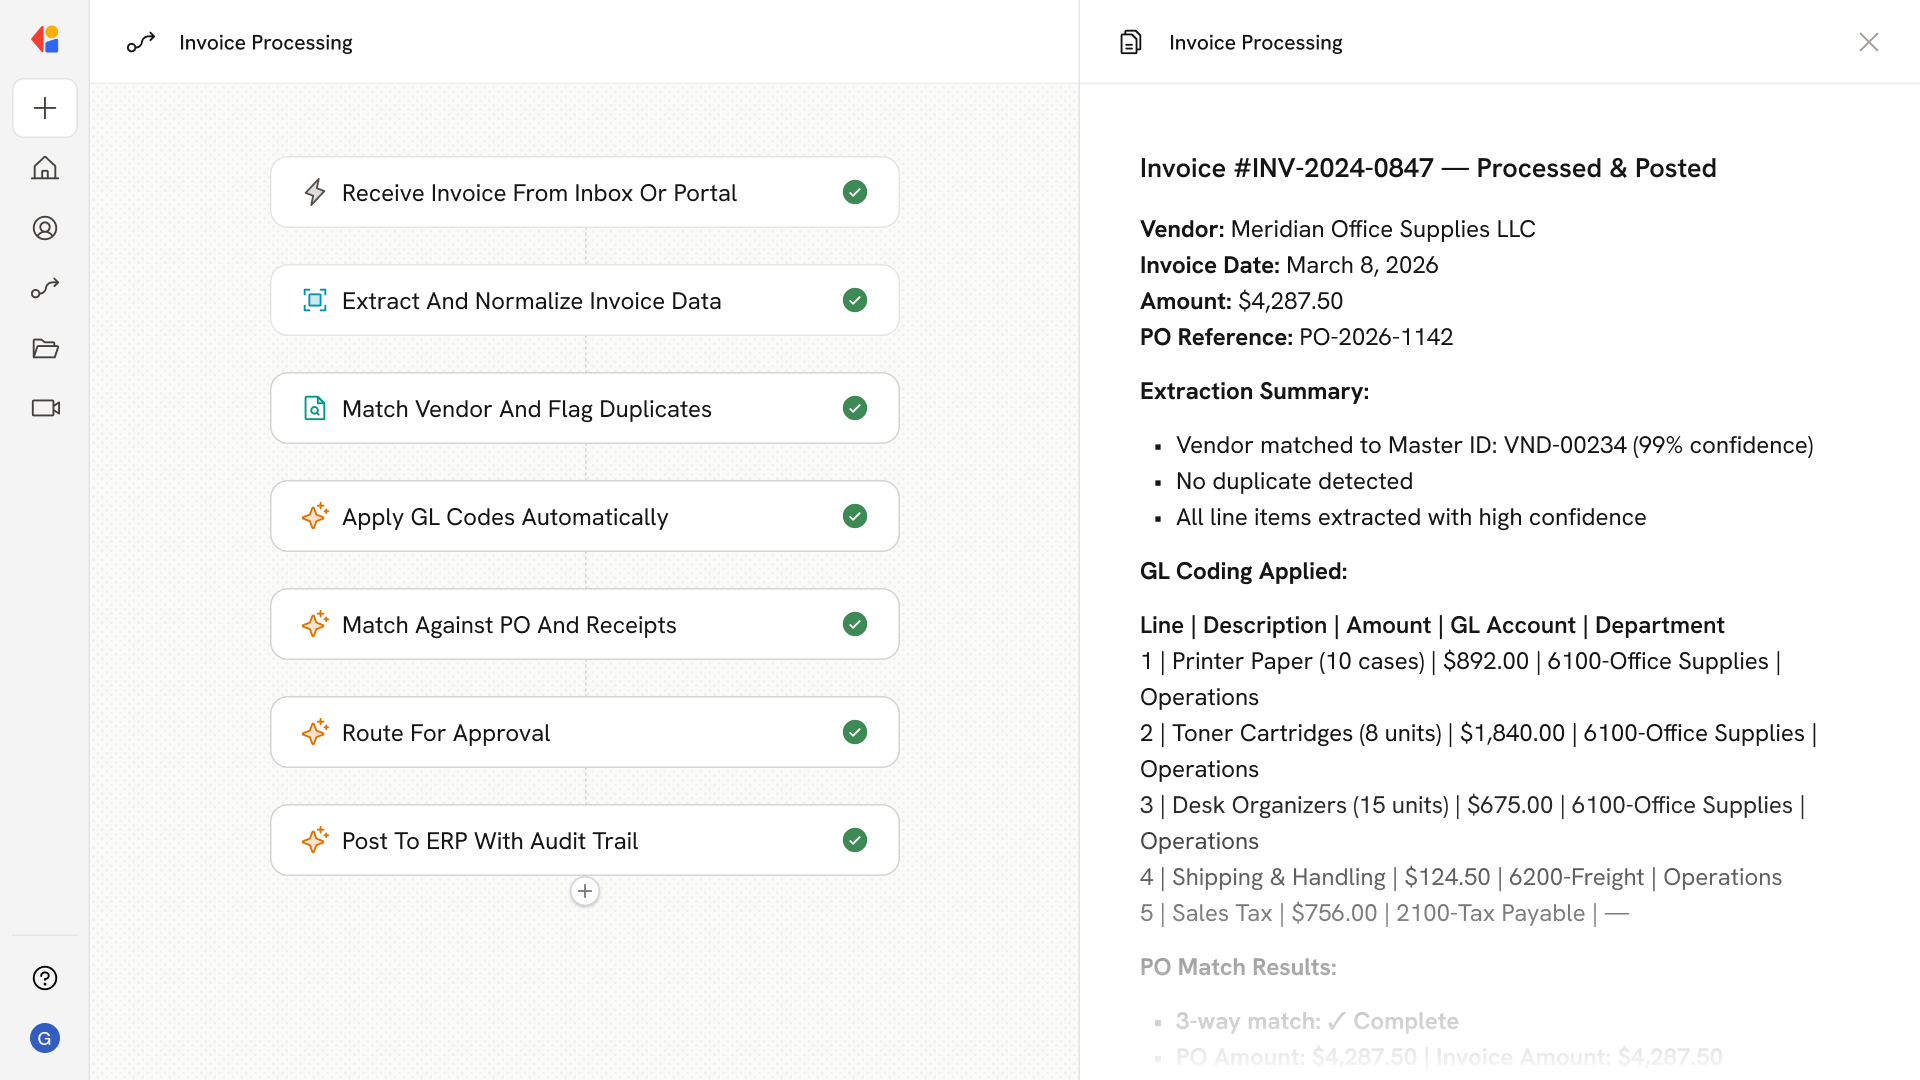Open Apply GL Codes Automatically step
The image size is (1920, 1080).
[x=504, y=516]
